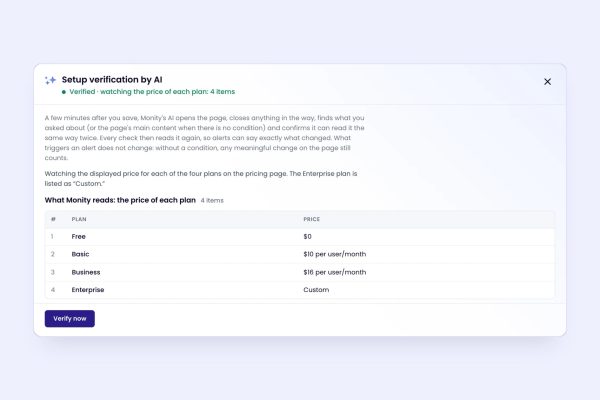Click the Verify now button
This screenshot has height=400, width=600.
click(70, 318)
